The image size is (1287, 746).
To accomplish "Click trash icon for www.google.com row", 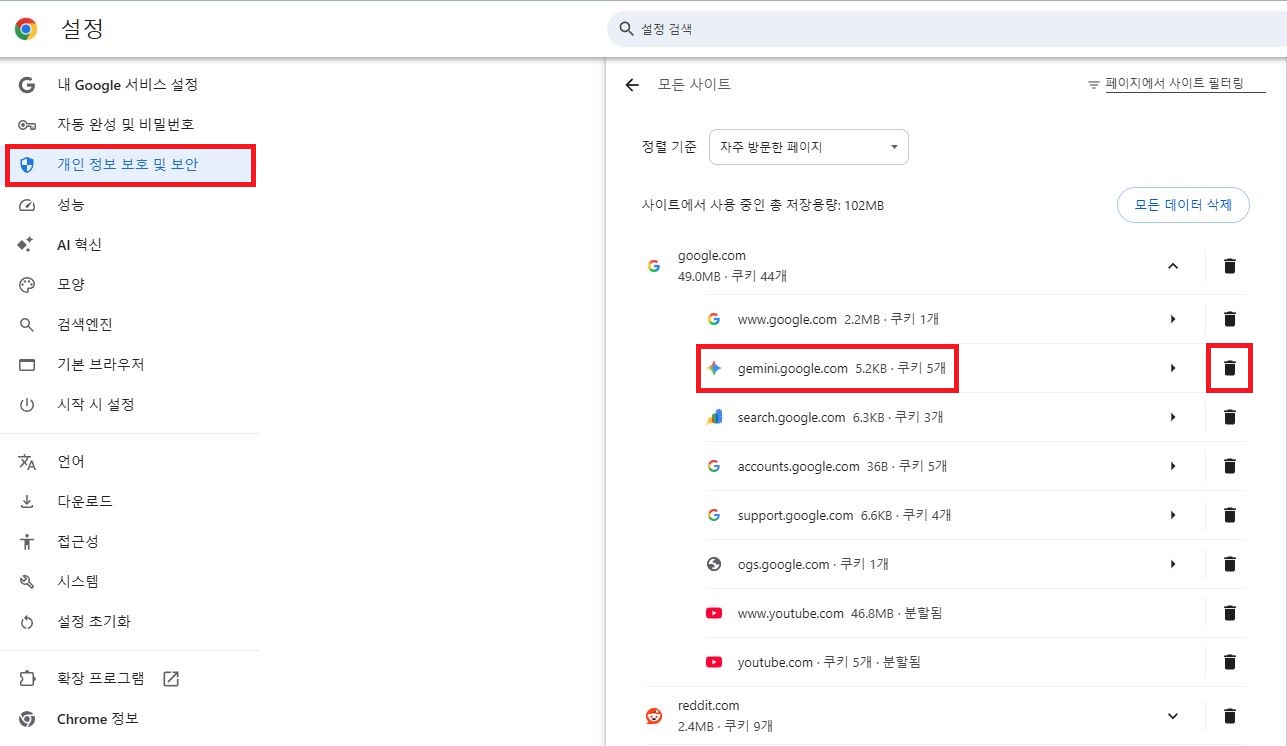I will [1230, 319].
